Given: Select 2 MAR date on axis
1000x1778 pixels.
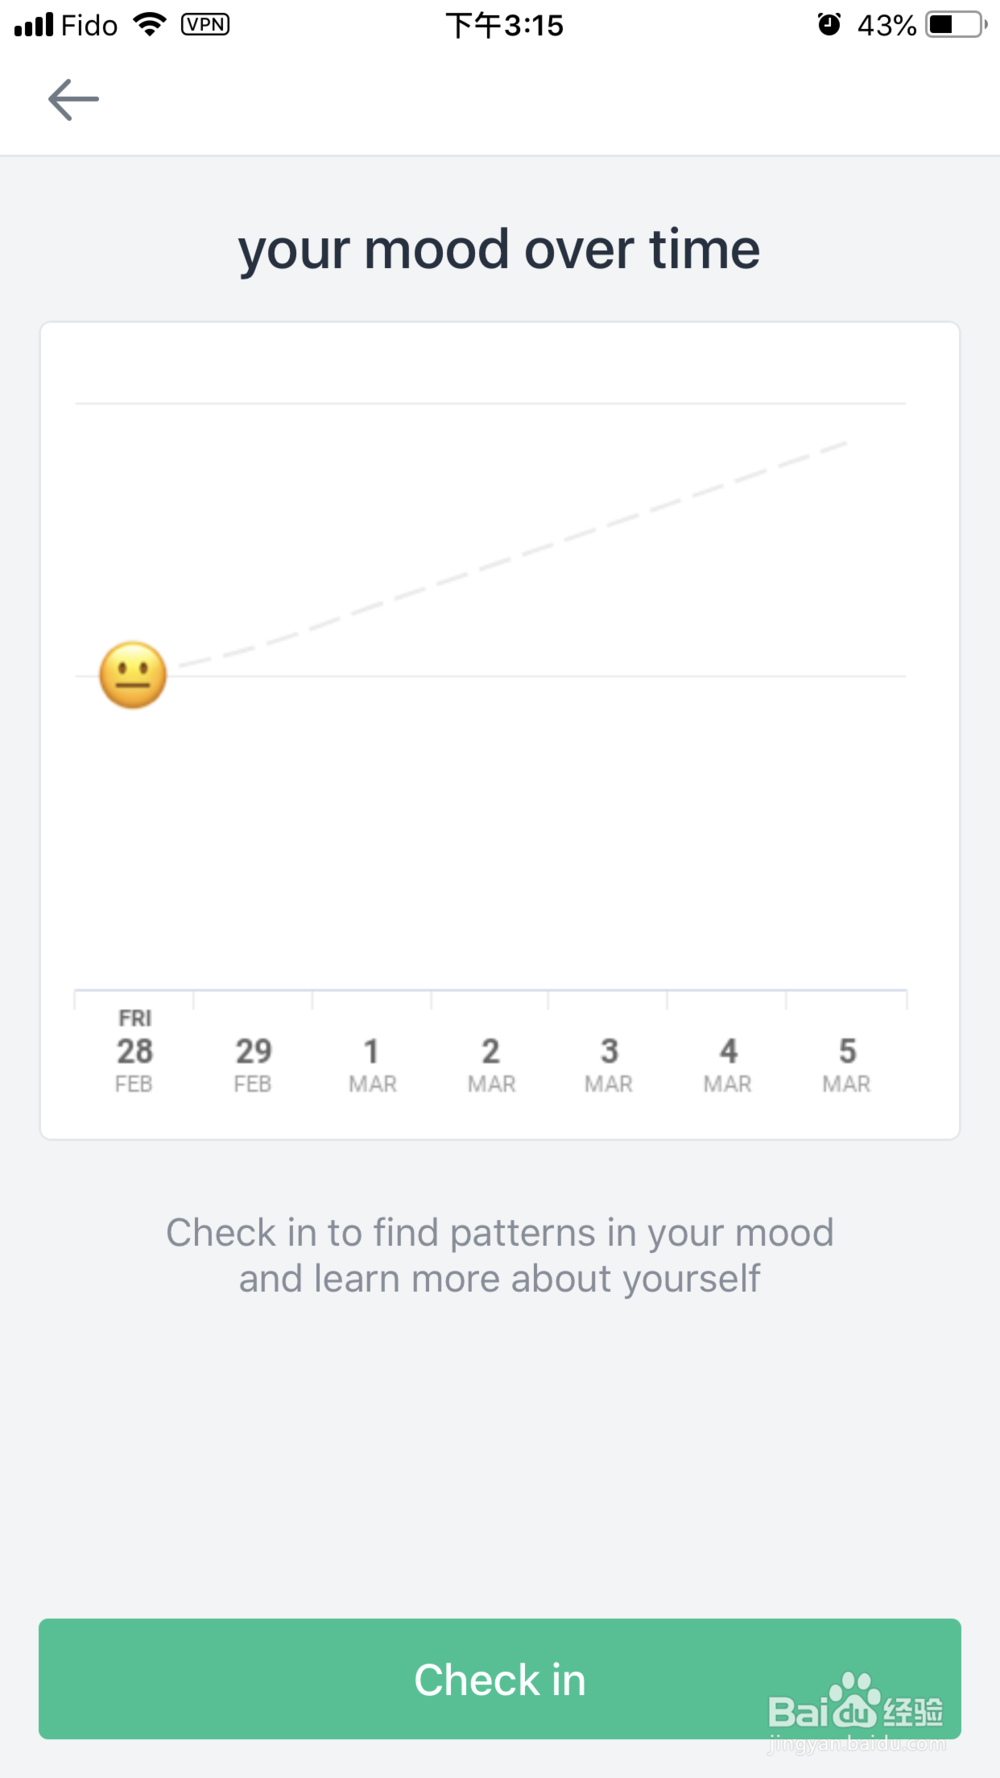Looking at the screenshot, I should 491,1064.
